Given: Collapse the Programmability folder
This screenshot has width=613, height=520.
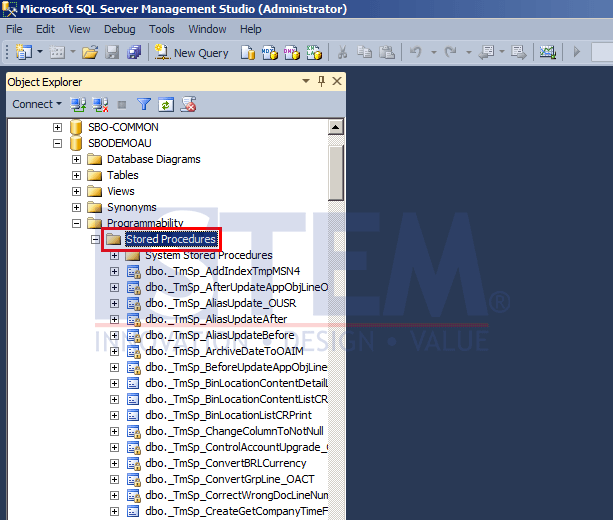Looking at the screenshot, I should point(77,224).
